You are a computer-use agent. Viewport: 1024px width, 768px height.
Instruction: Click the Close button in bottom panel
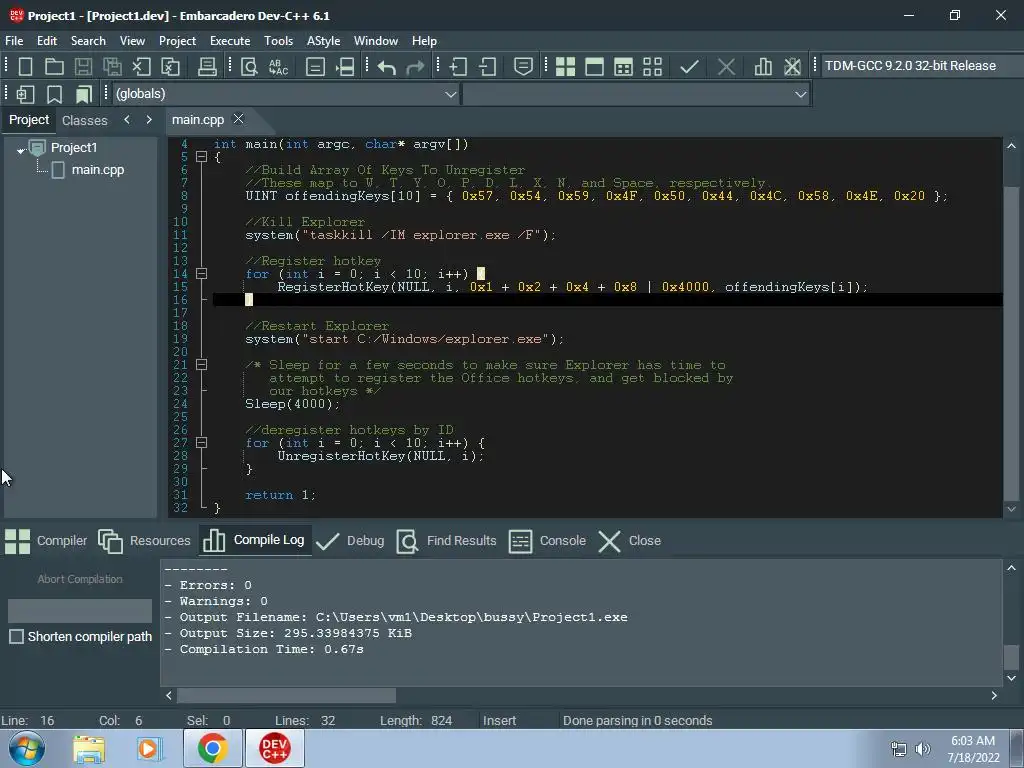[x=630, y=541]
